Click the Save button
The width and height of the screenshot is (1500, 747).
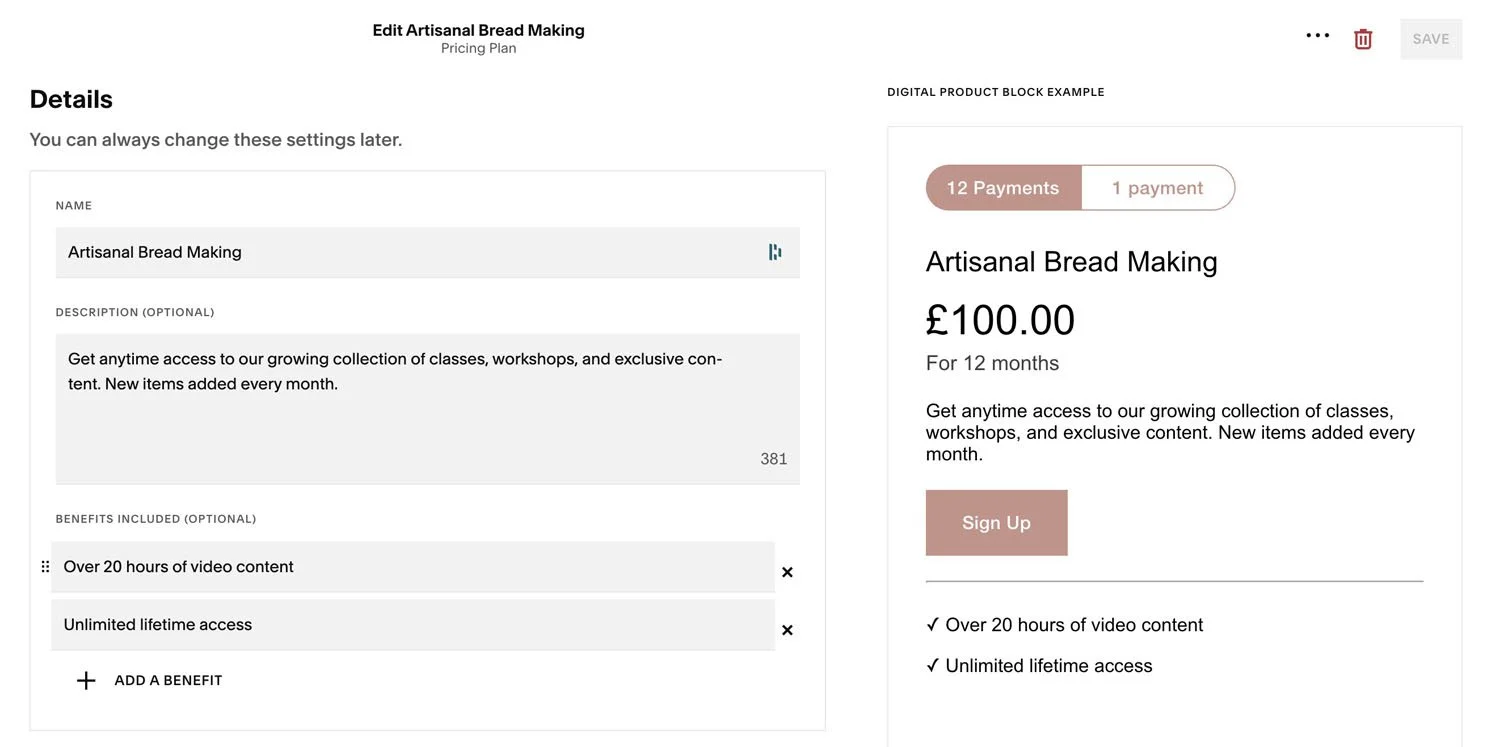click(1431, 39)
